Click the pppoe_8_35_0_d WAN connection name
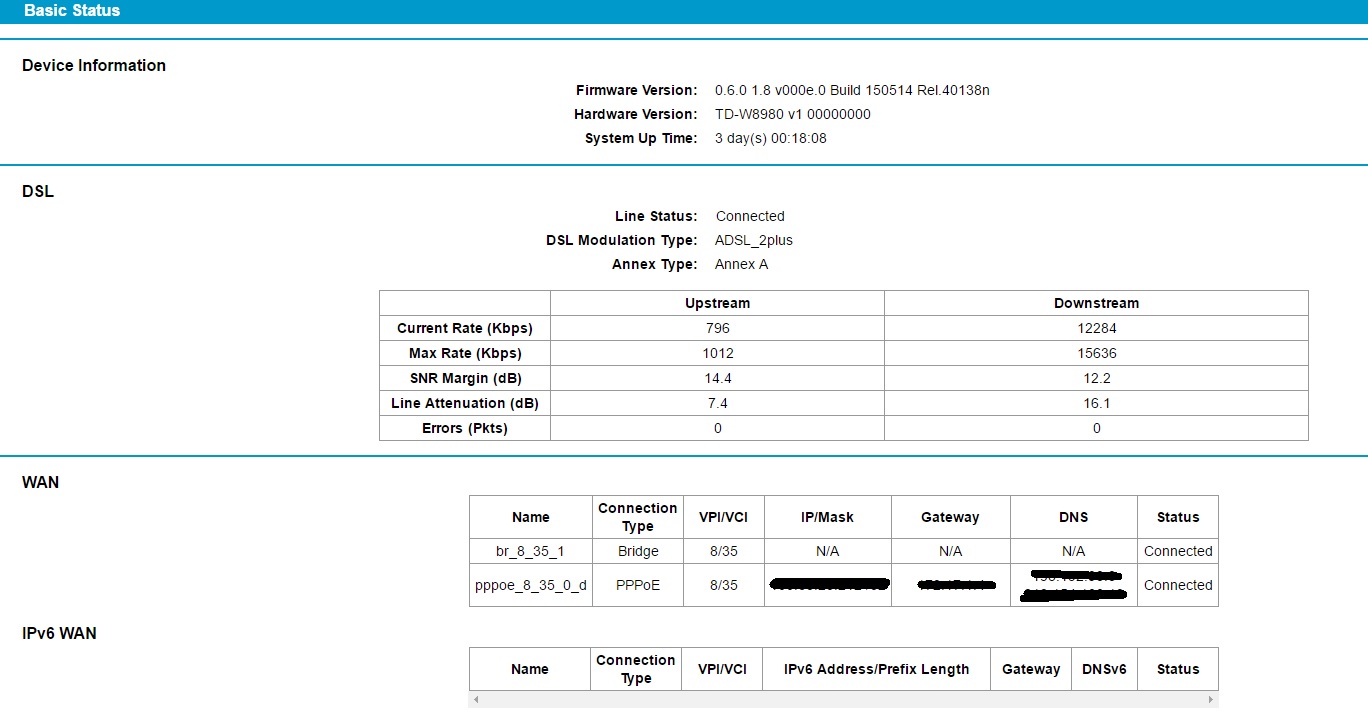 (x=530, y=585)
